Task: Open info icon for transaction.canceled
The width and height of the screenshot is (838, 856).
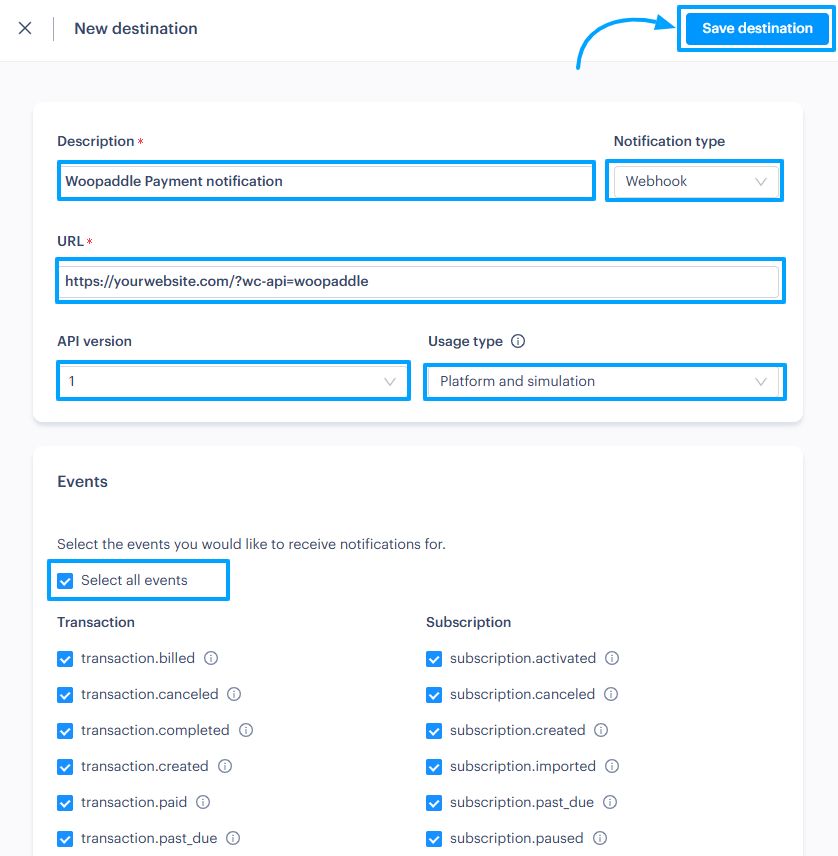Action: 234,694
